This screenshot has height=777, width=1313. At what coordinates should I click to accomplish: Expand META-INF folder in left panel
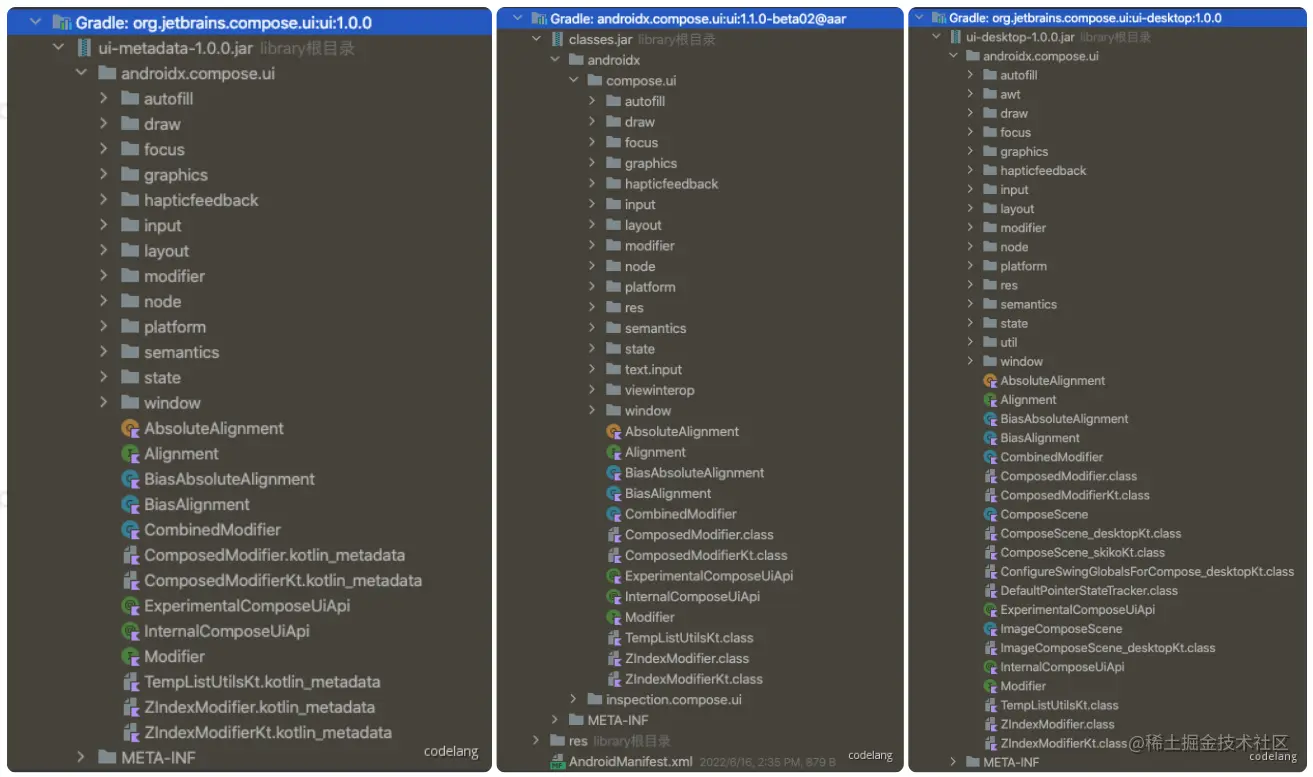click(81, 758)
